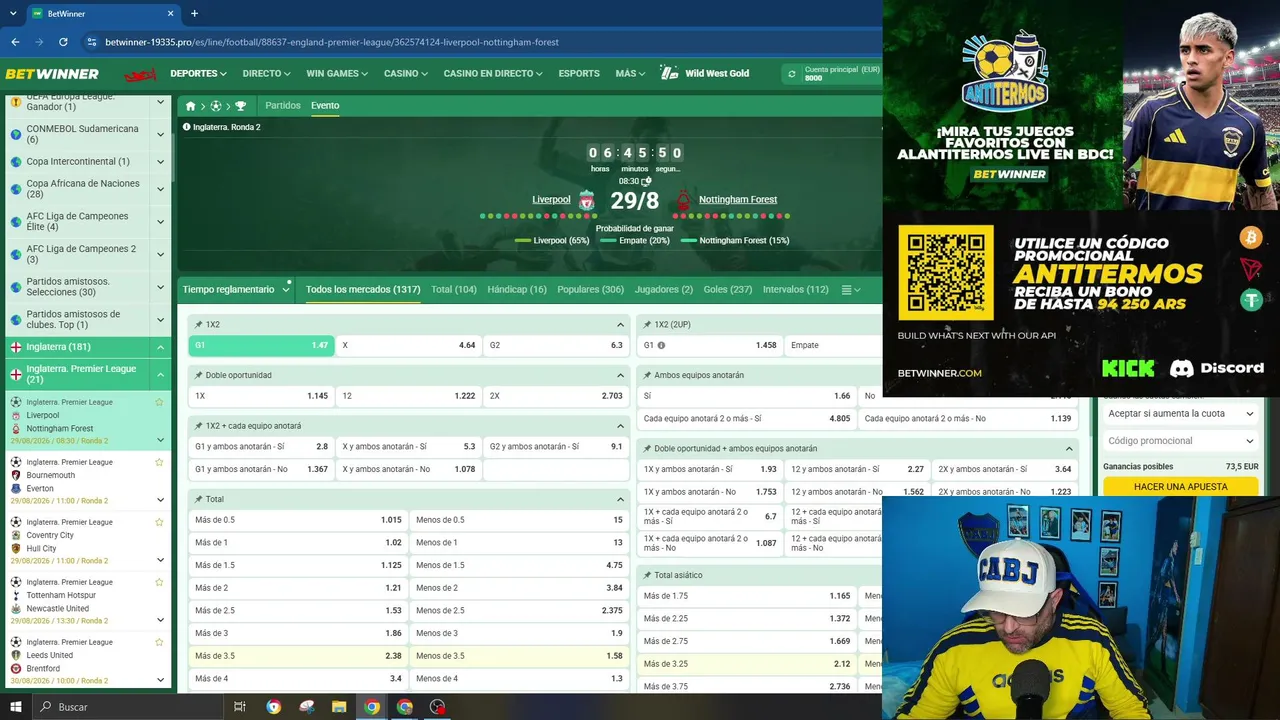Favorite the Tottenham Hotspur vs Newcastle United match
This screenshot has height=720, width=1280.
click(159, 582)
